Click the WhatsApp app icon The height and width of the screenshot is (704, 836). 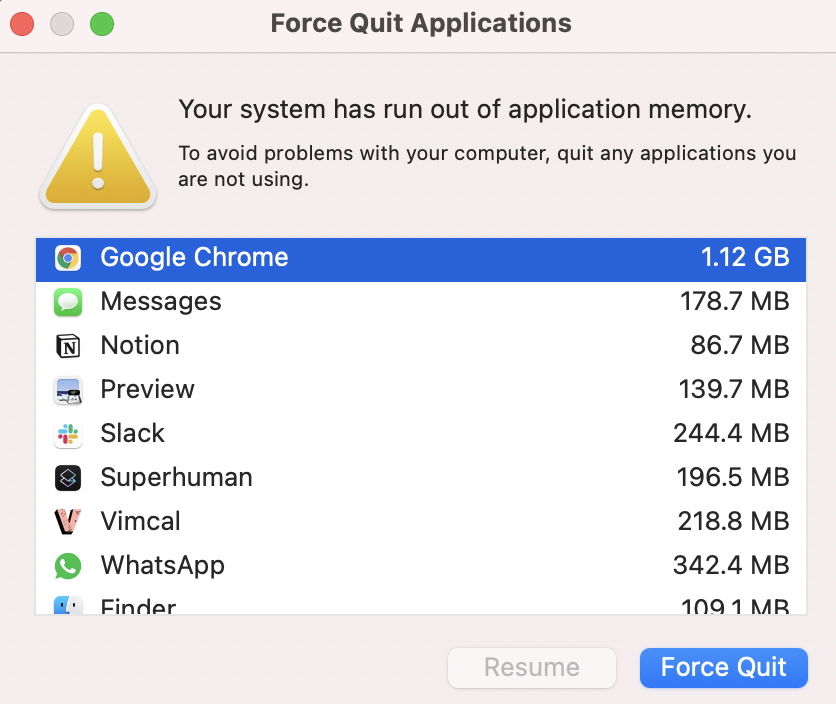click(x=68, y=566)
